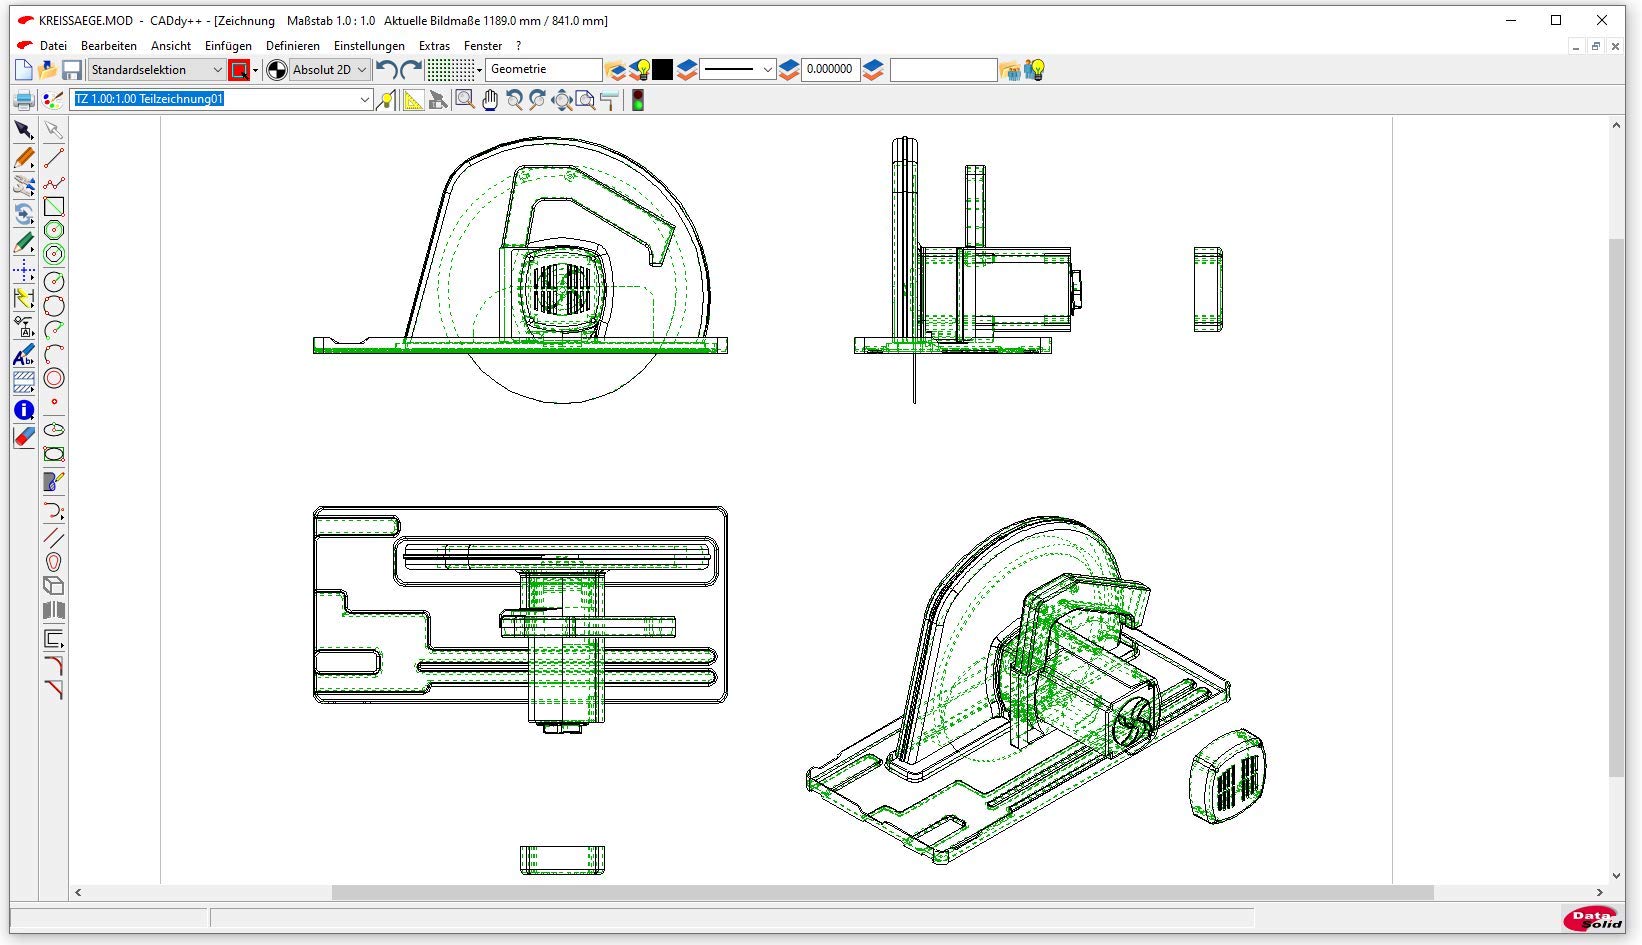Image resolution: width=1642 pixels, height=945 pixels.
Task: Choose the orange pencil draw tool
Action: click(24, 158)
